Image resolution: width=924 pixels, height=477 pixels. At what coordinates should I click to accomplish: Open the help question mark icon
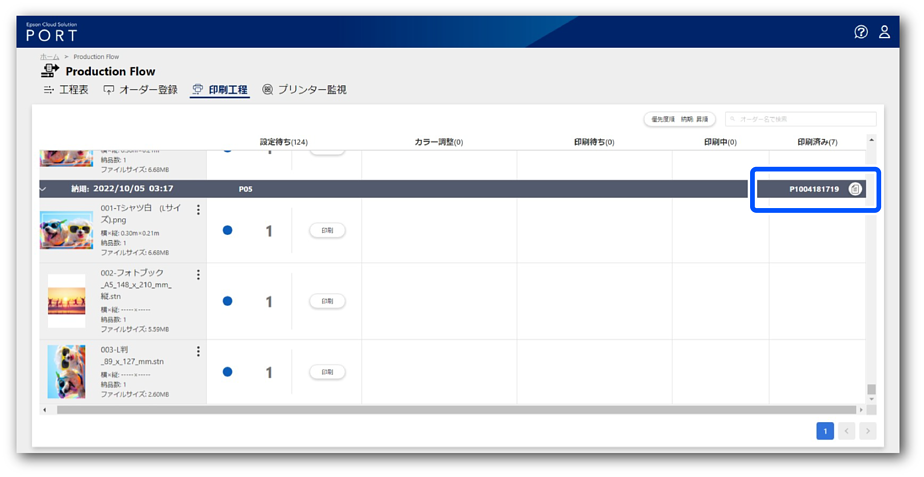[861, 32]
